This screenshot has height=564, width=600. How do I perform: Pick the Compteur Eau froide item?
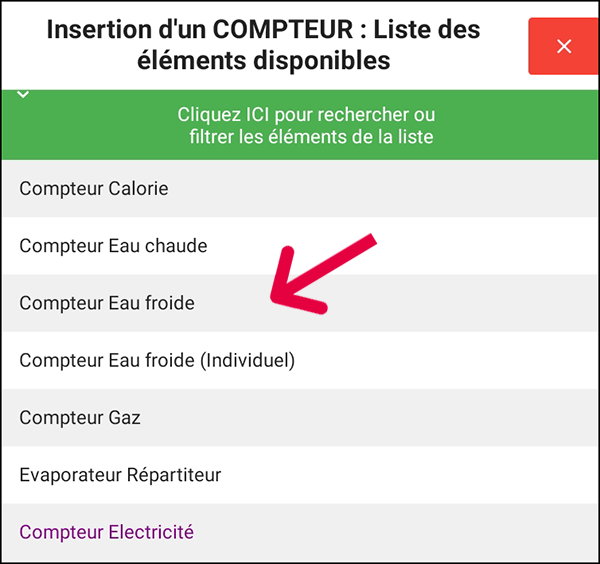click(107, 302)
